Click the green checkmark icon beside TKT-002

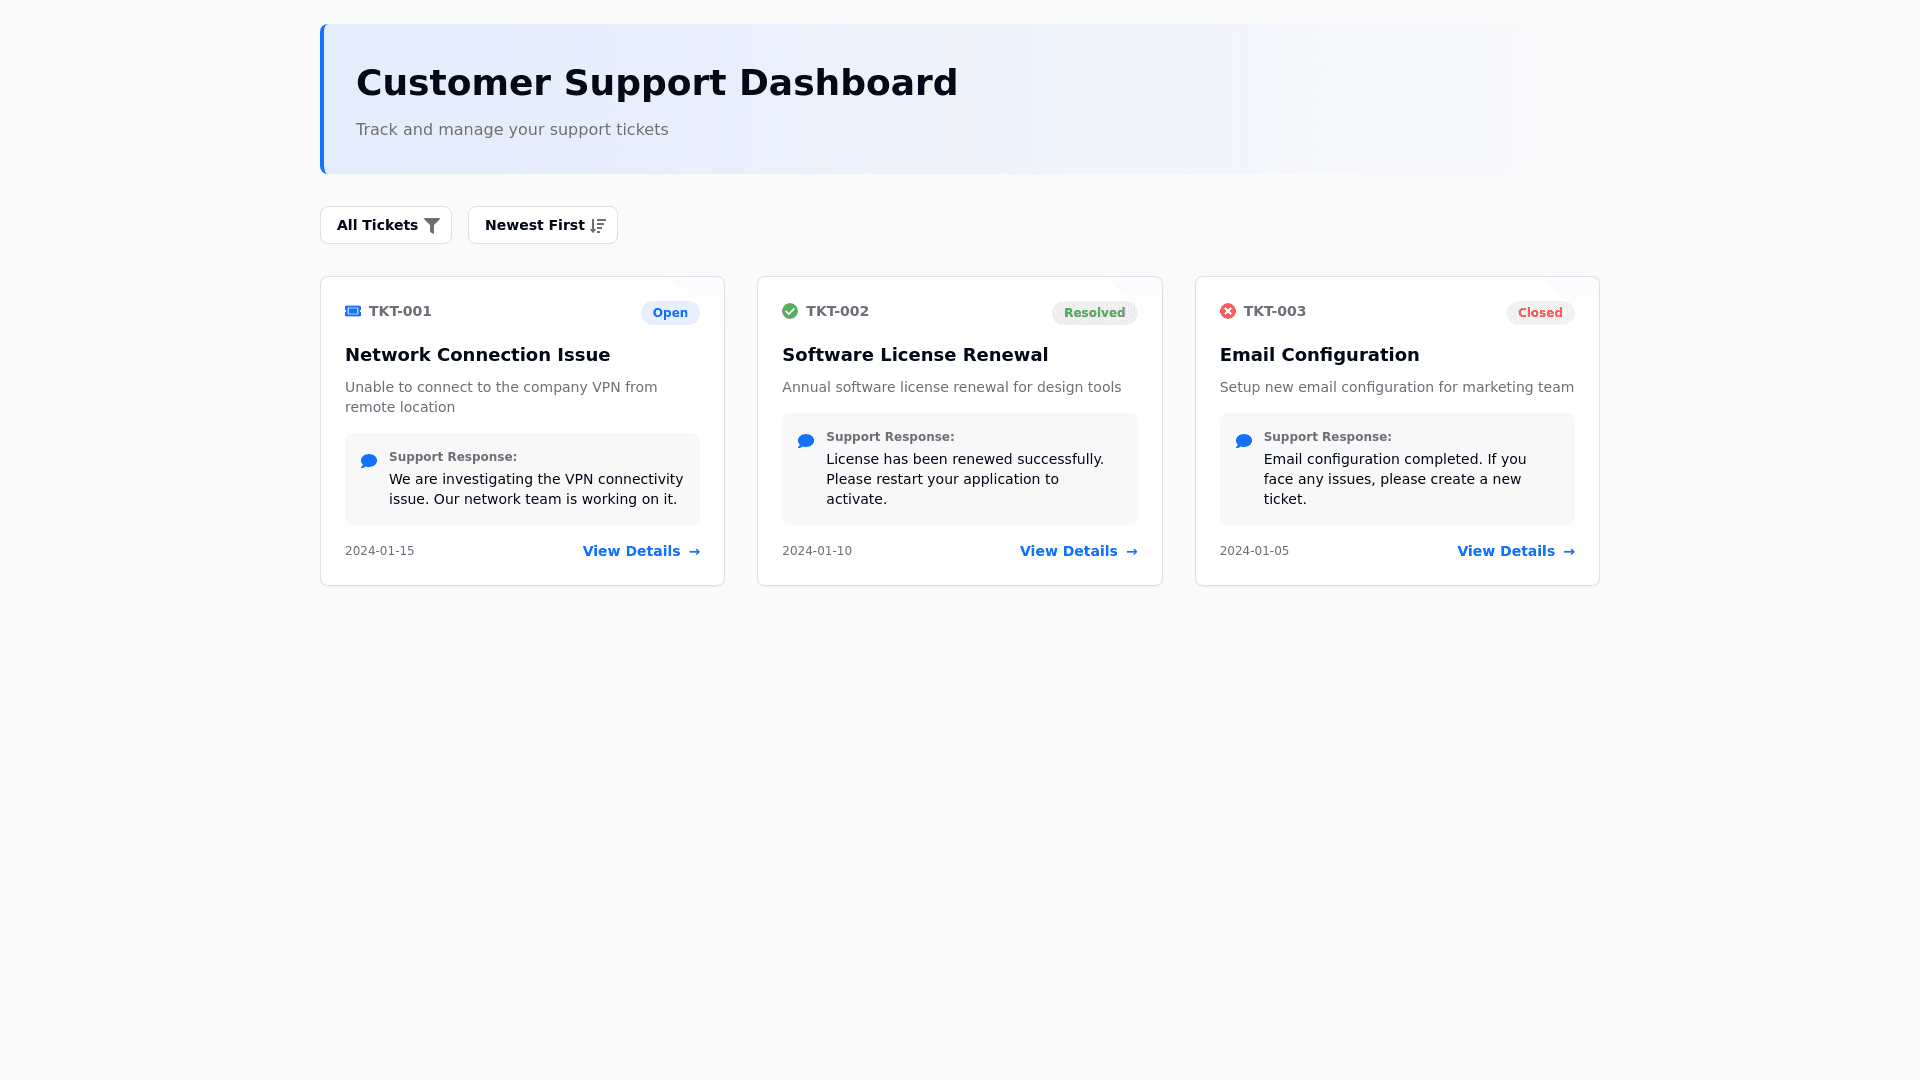[790, 311]
